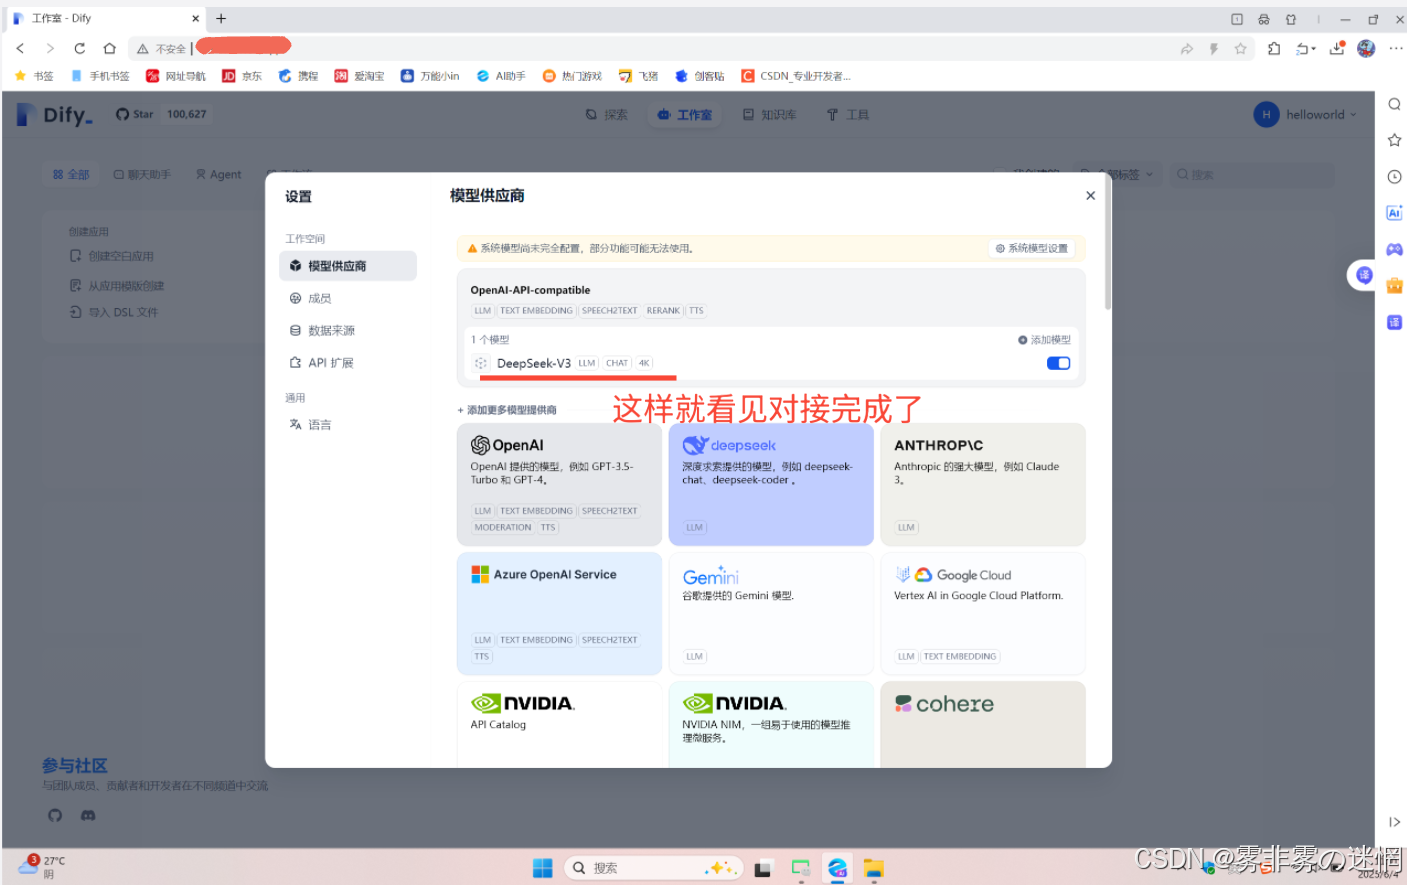
Task: Select the deepseek provider card
Action: pos(771,485)
